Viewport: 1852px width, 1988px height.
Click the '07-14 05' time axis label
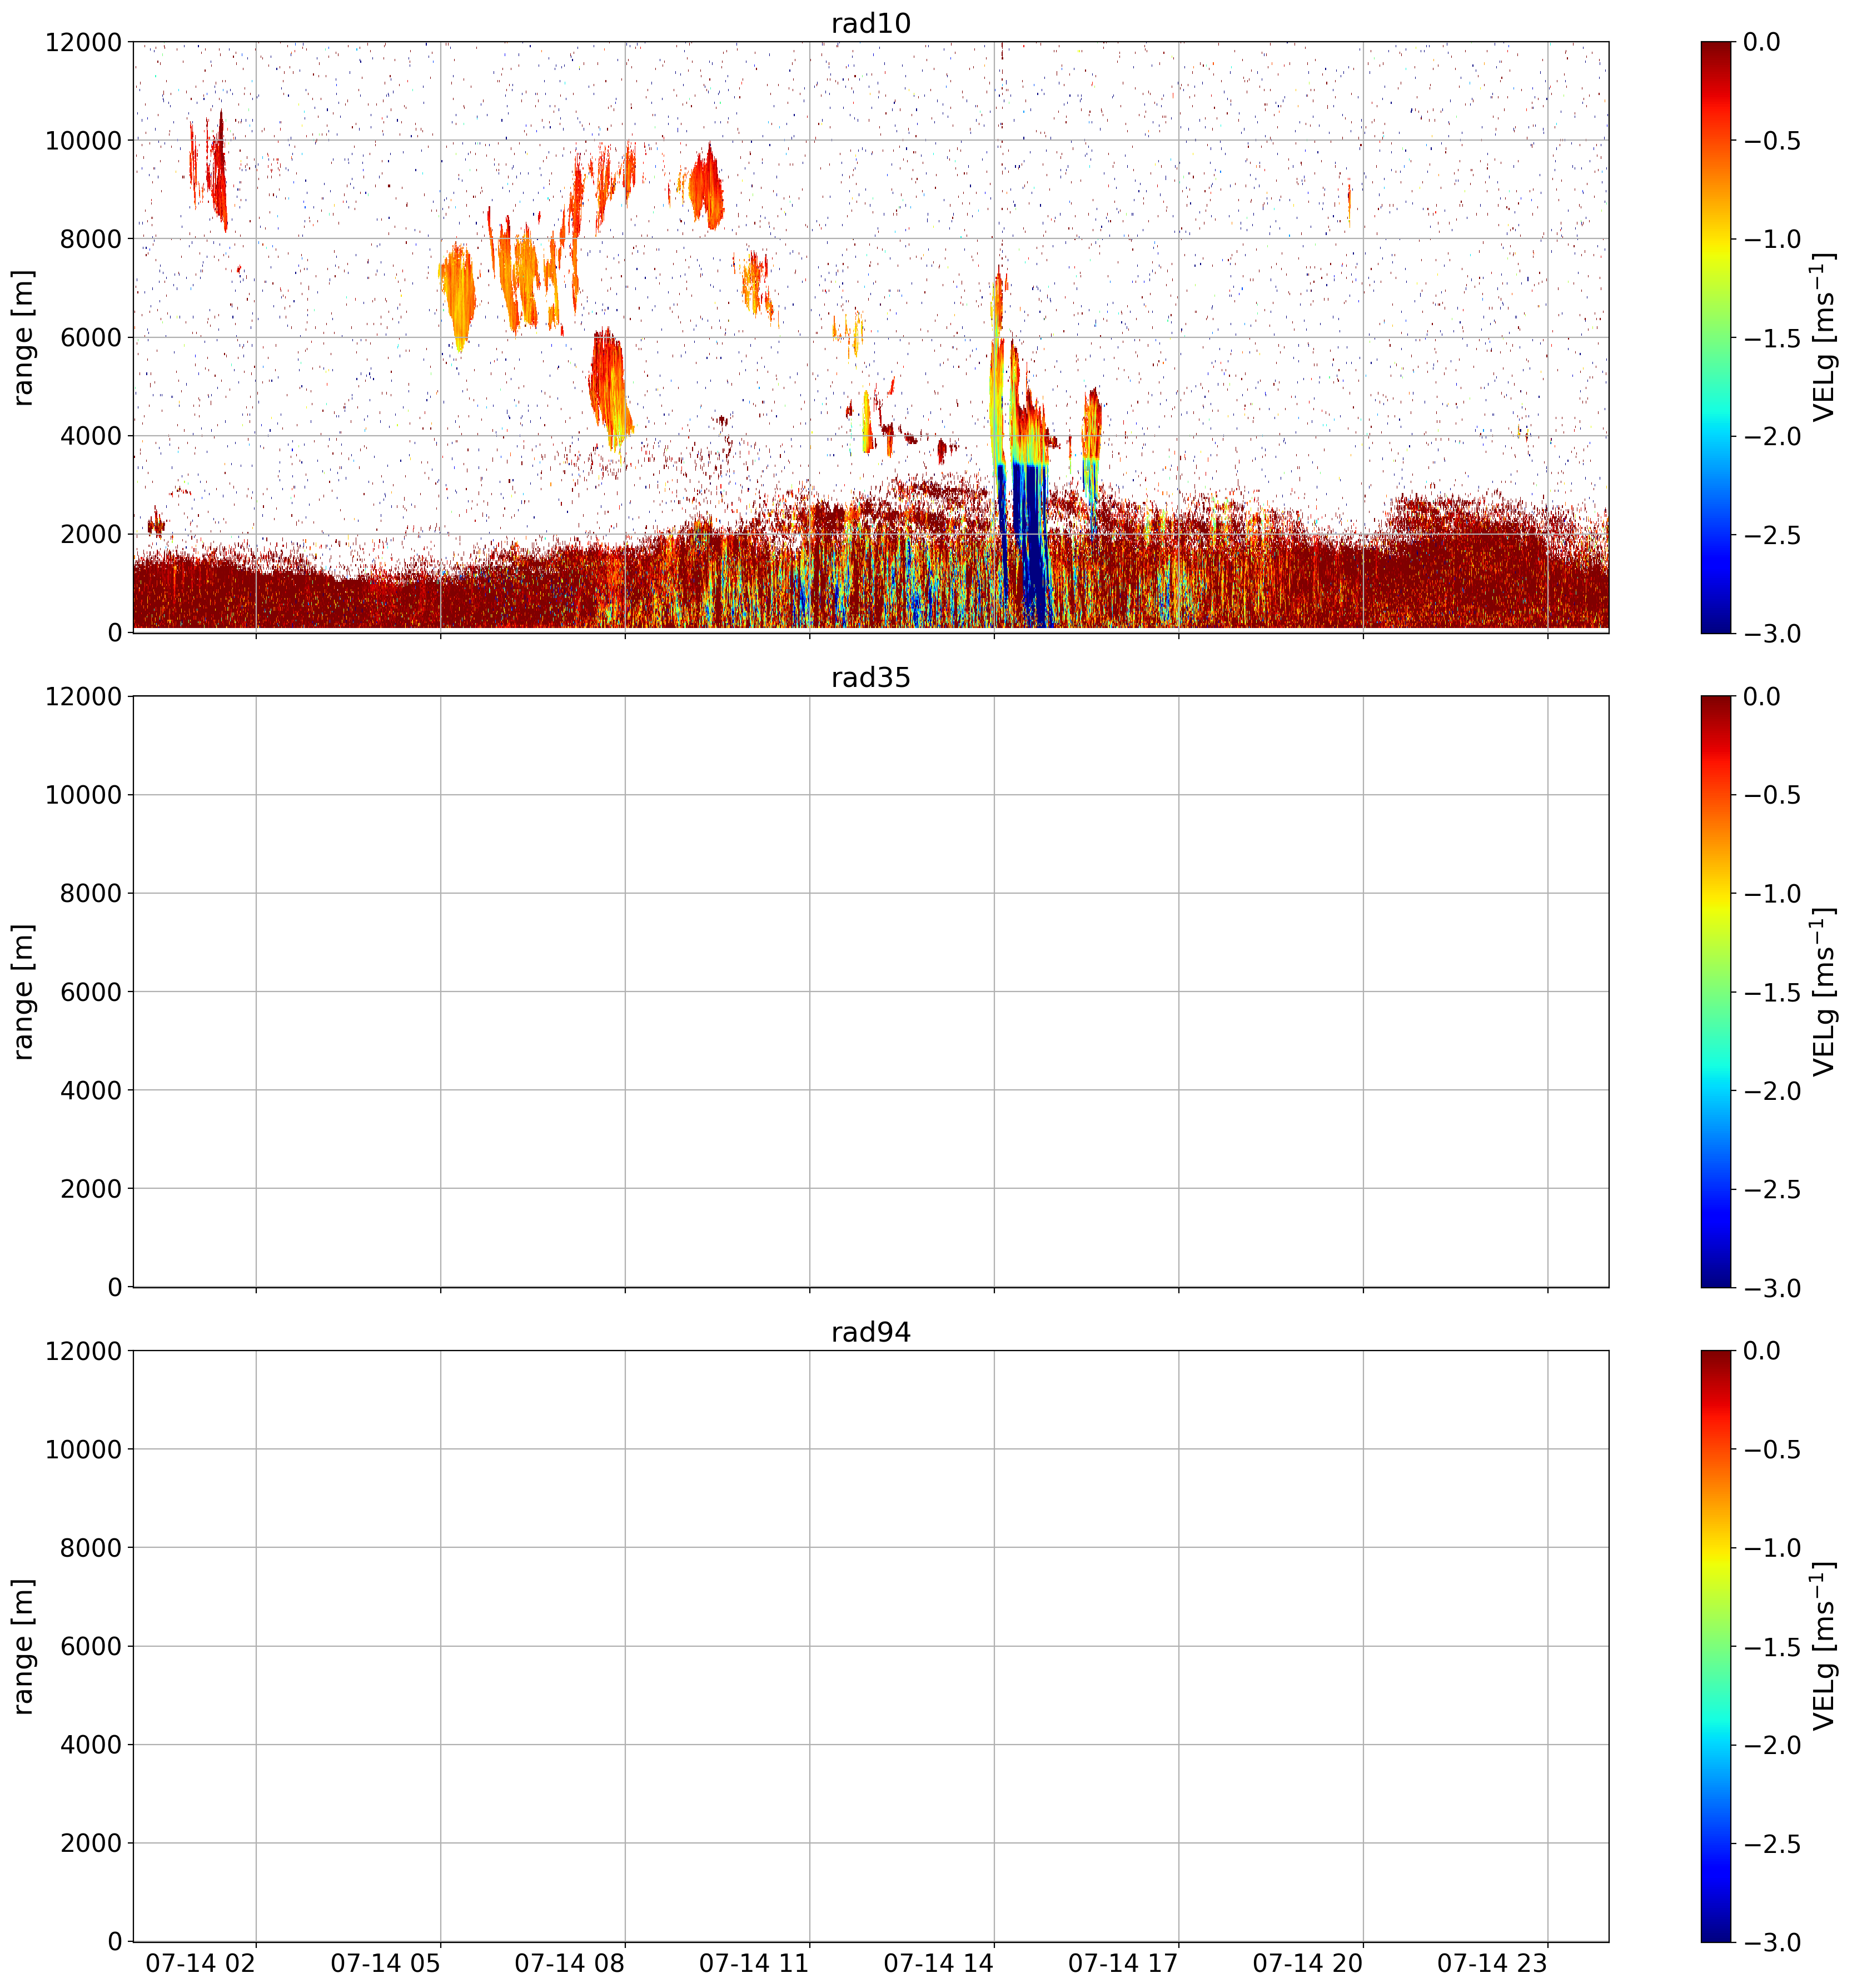click(385, 1963)
